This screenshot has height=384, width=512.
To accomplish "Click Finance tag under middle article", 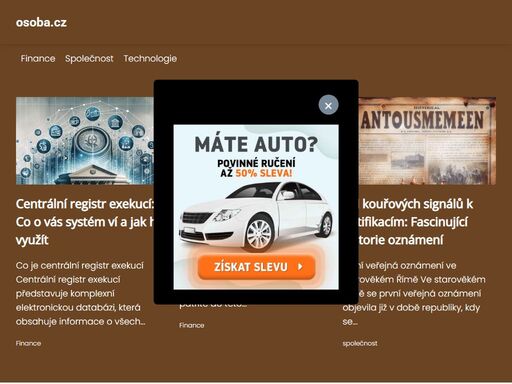I will [192, 325].
